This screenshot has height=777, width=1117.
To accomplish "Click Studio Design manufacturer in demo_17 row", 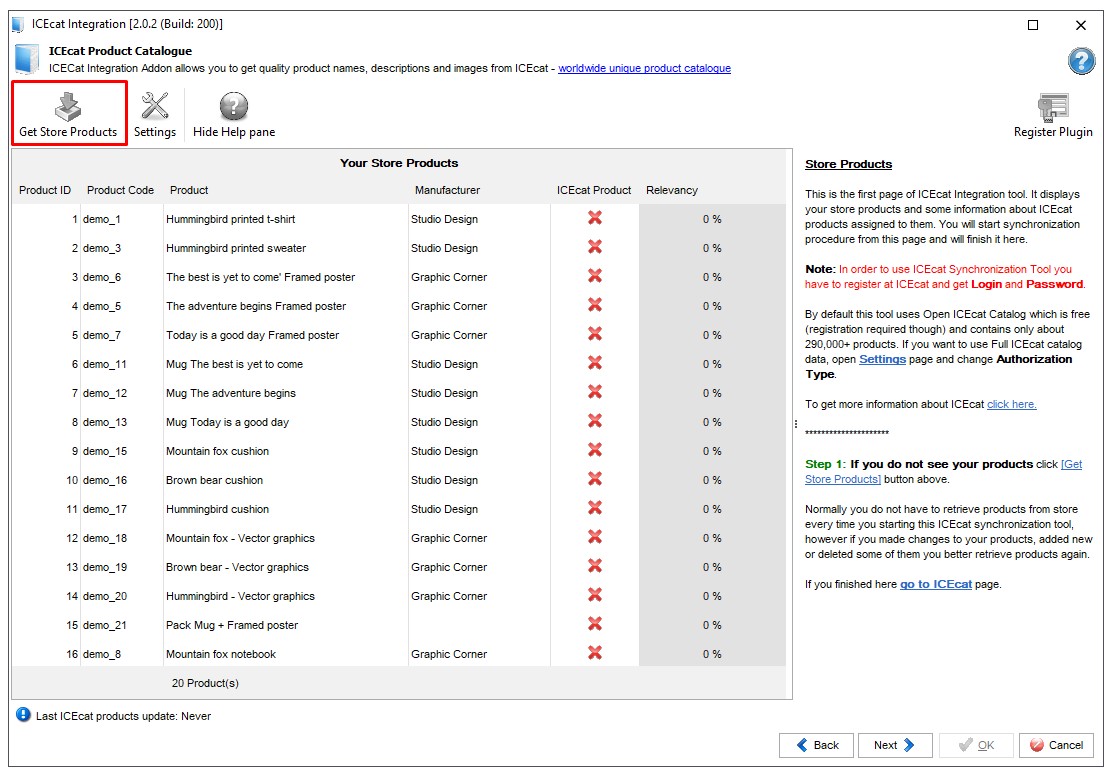I will pyautogui.click(x=445, y=509).
